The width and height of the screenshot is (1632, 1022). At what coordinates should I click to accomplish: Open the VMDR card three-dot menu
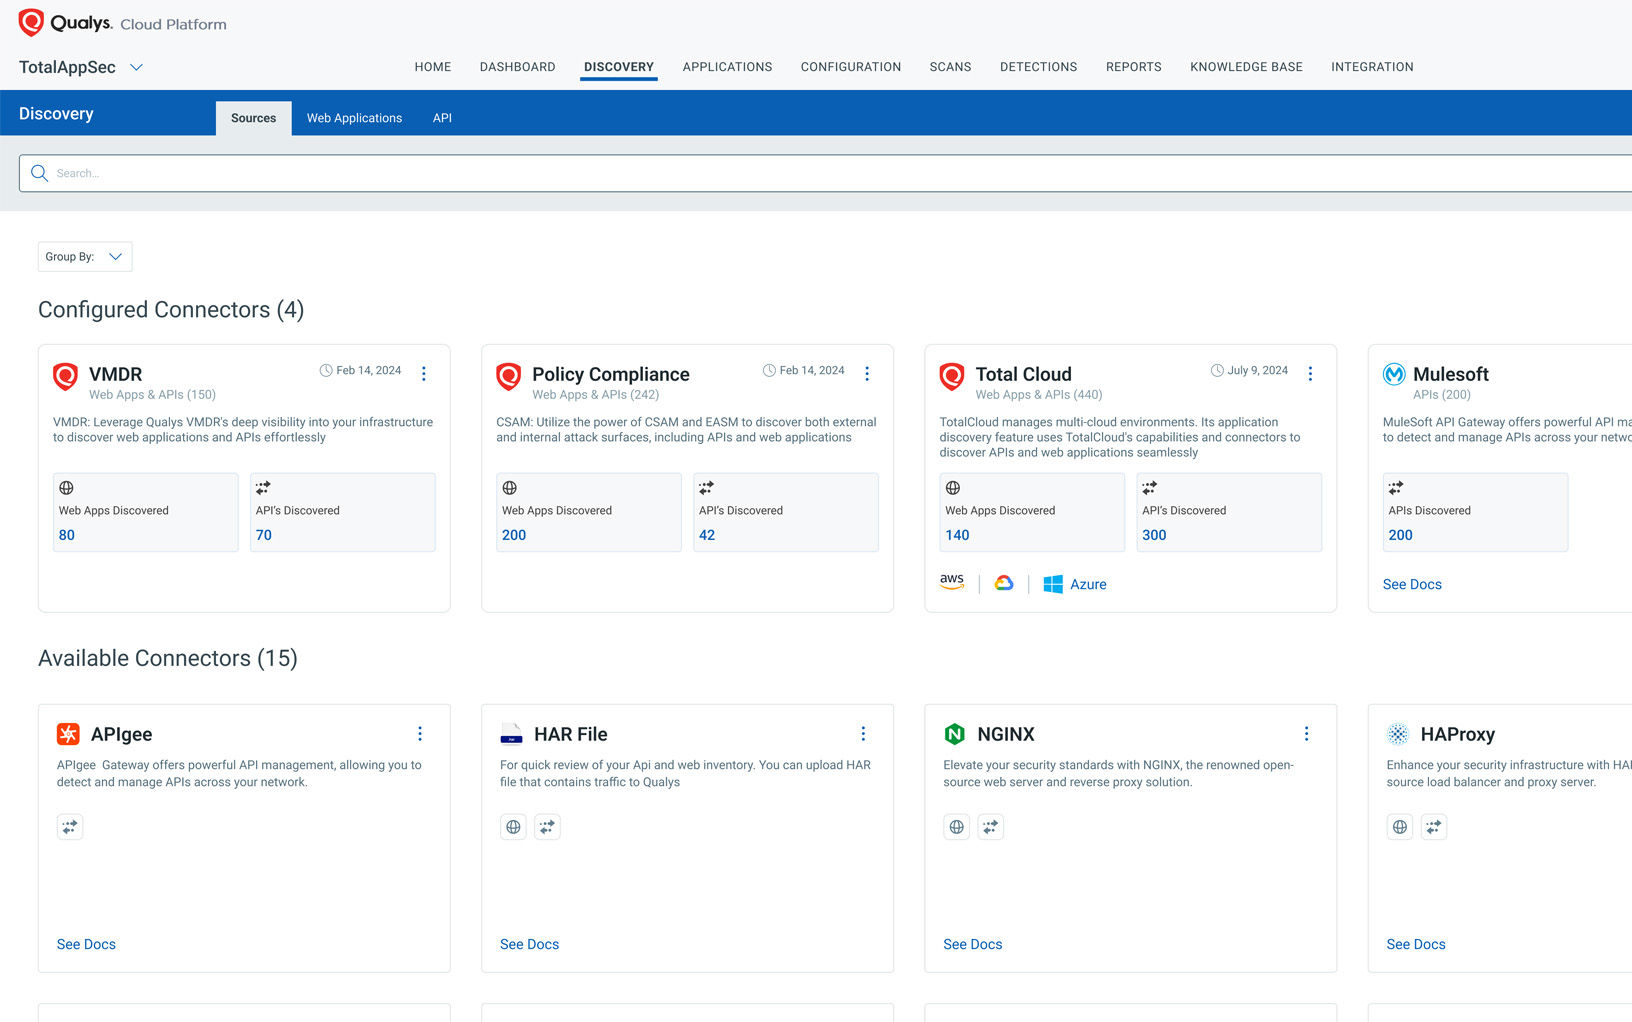pos(424,373)
